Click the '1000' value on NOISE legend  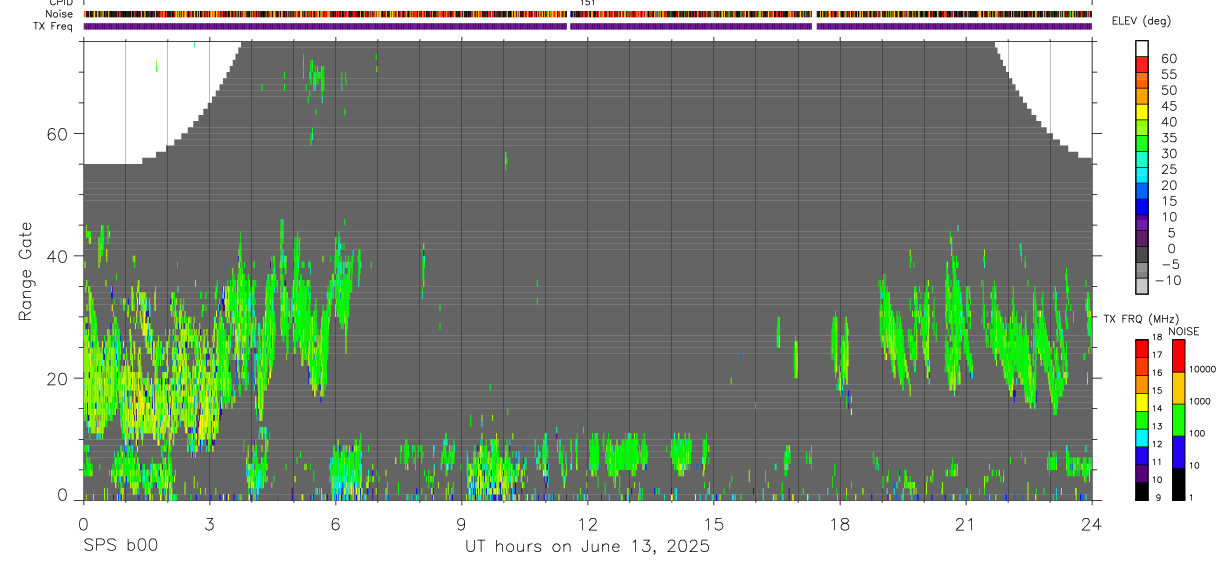pos(1201,401)
